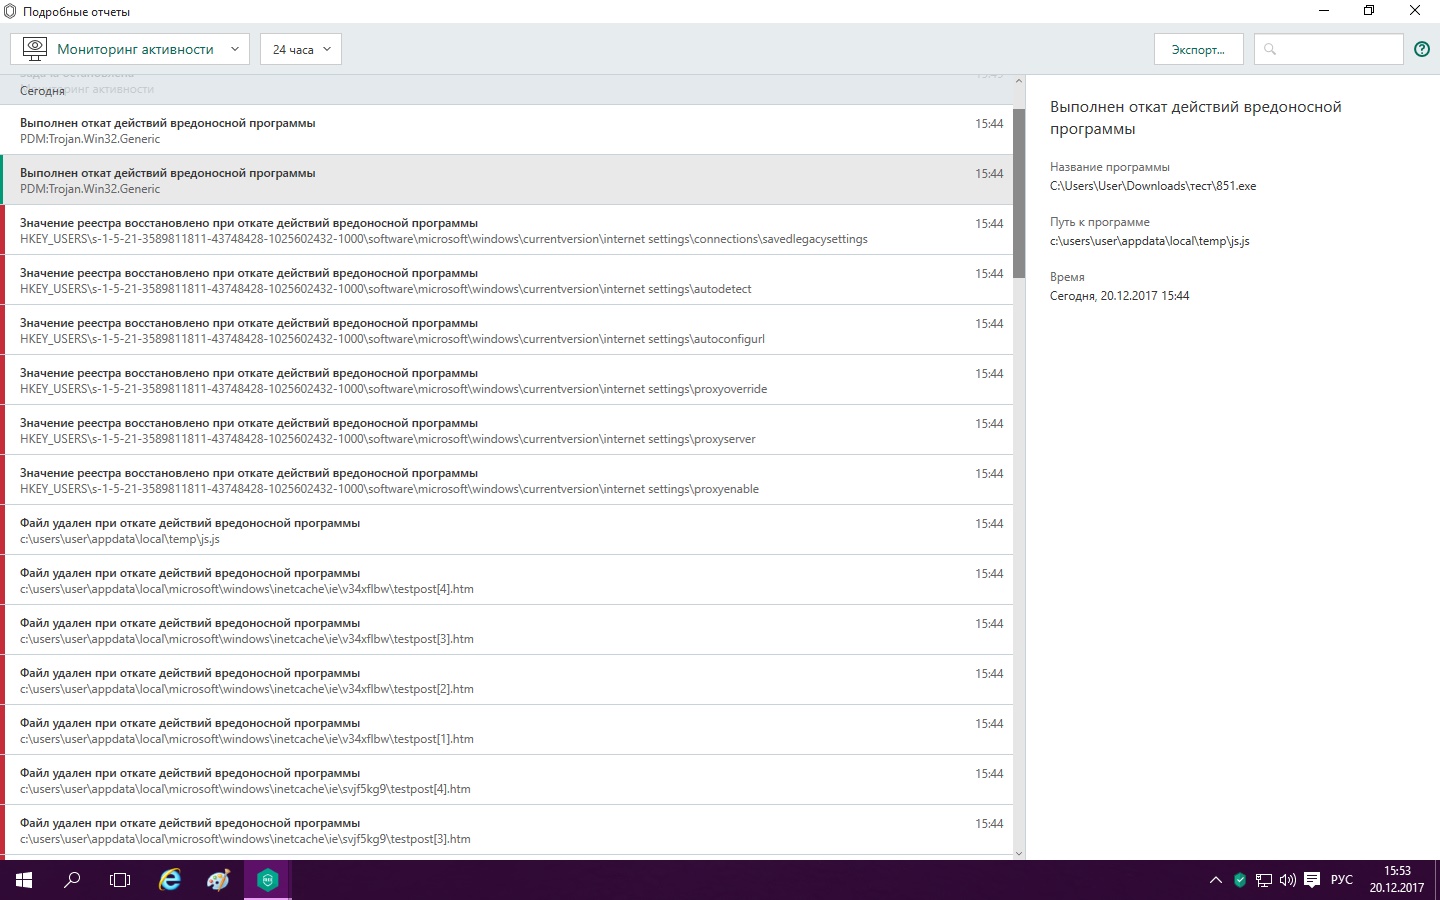1440x900 pixels.
Task: Show hidden tray icons chevron
Action: 1215,880
